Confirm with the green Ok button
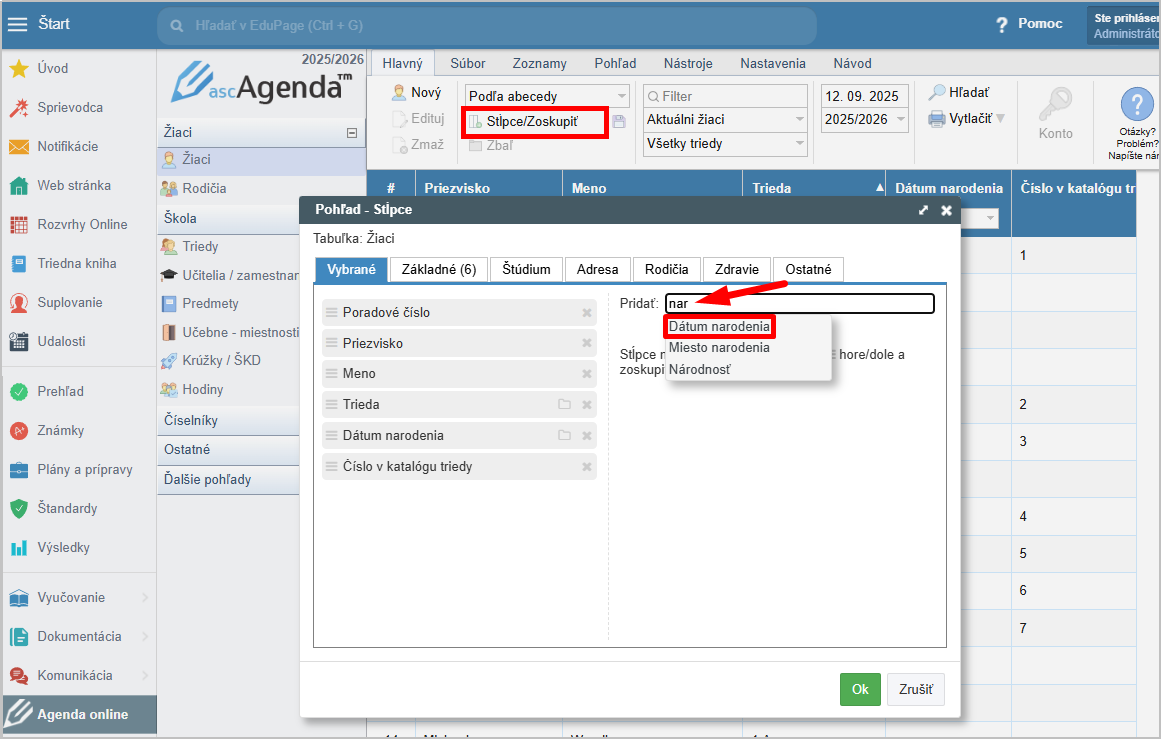Viewport: 1161px width, 739px height. tap(860, 689)
